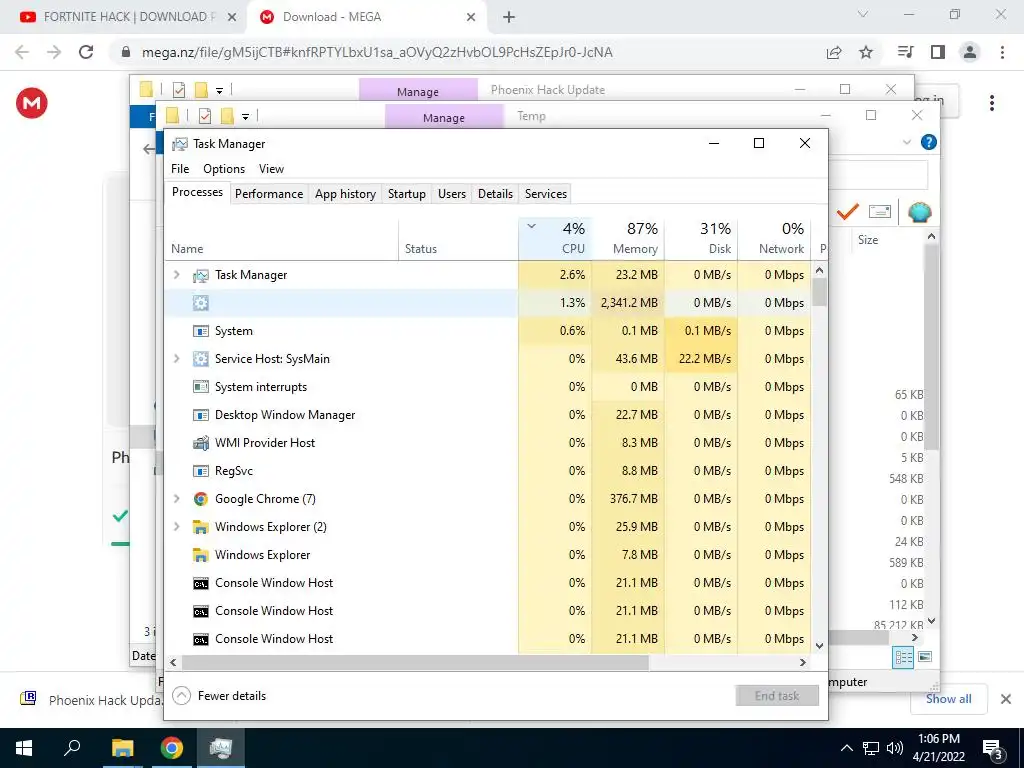
Task: Open Google Chrome from the taskbar
Action: (x=172, y=748)
